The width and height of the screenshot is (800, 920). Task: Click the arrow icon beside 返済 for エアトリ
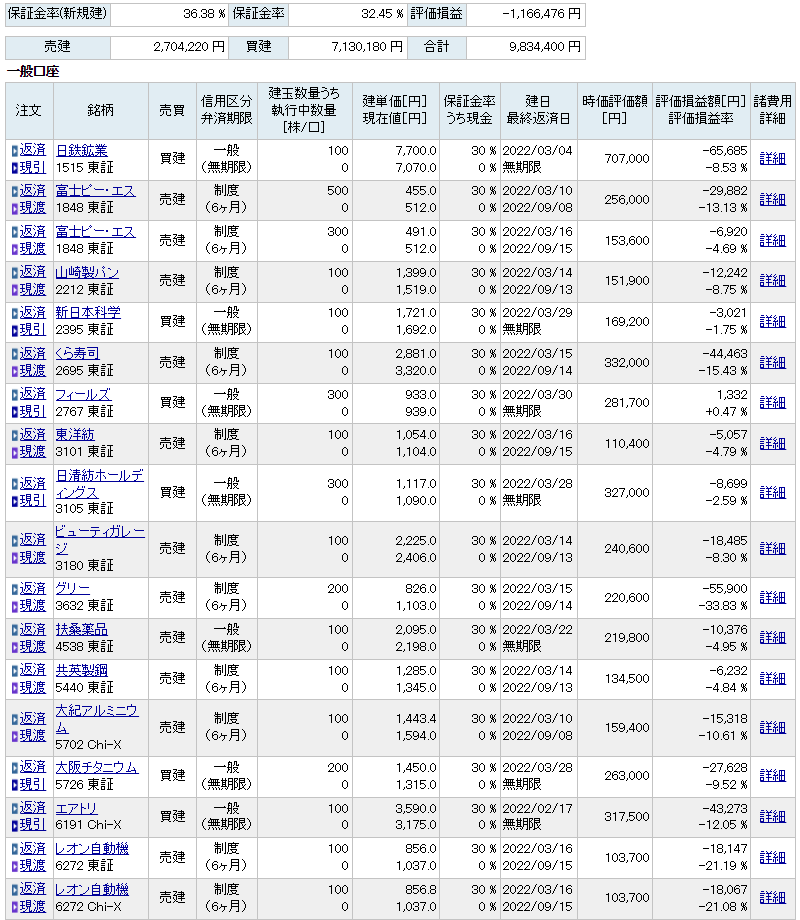coord(14,807)
